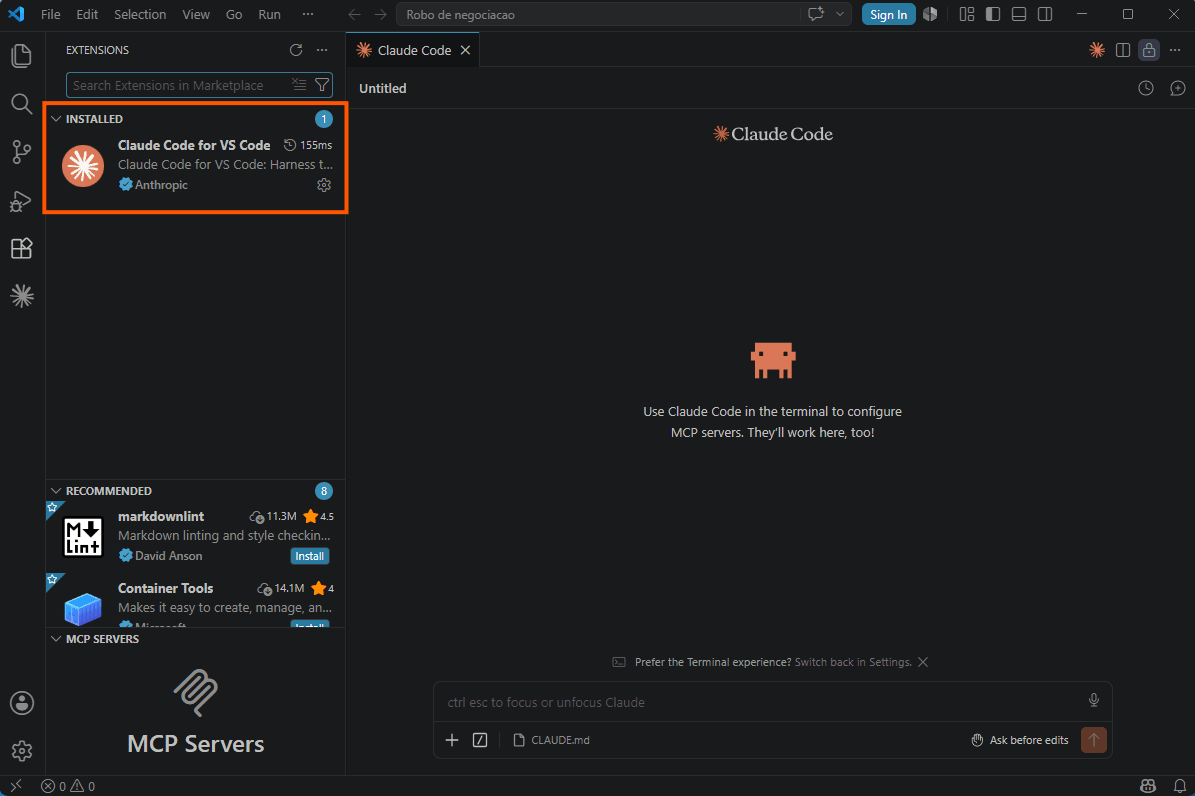This screenshot has height=796, width=1195.
Task: Open the extensions filter funnel
Action: pos(322,85)
